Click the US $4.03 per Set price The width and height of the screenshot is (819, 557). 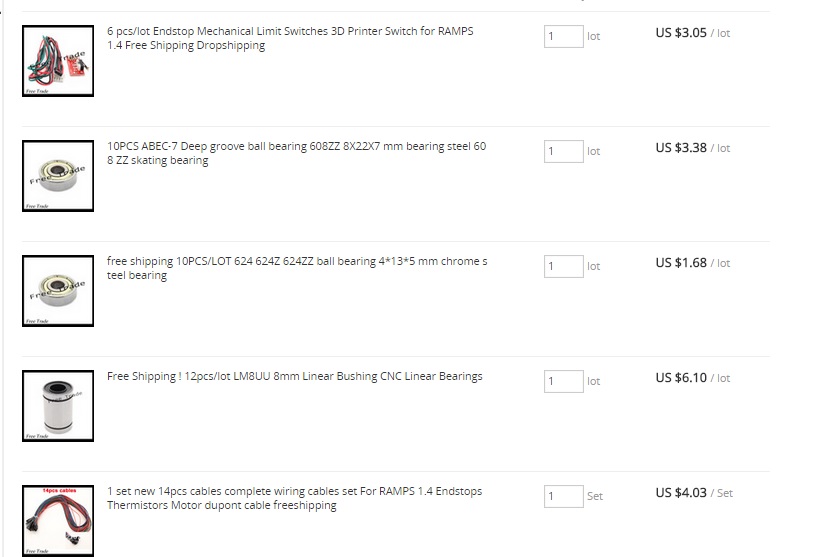coord(694,493)
